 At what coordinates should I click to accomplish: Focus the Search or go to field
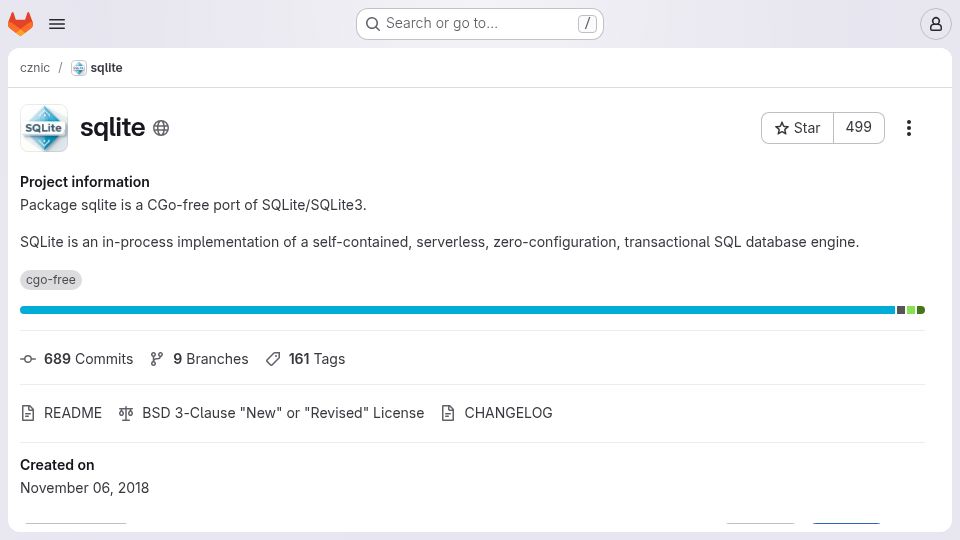coord(480,24)
